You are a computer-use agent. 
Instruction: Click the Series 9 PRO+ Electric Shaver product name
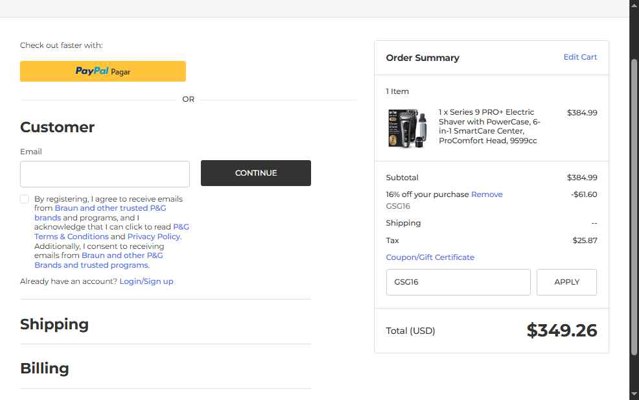489,126
